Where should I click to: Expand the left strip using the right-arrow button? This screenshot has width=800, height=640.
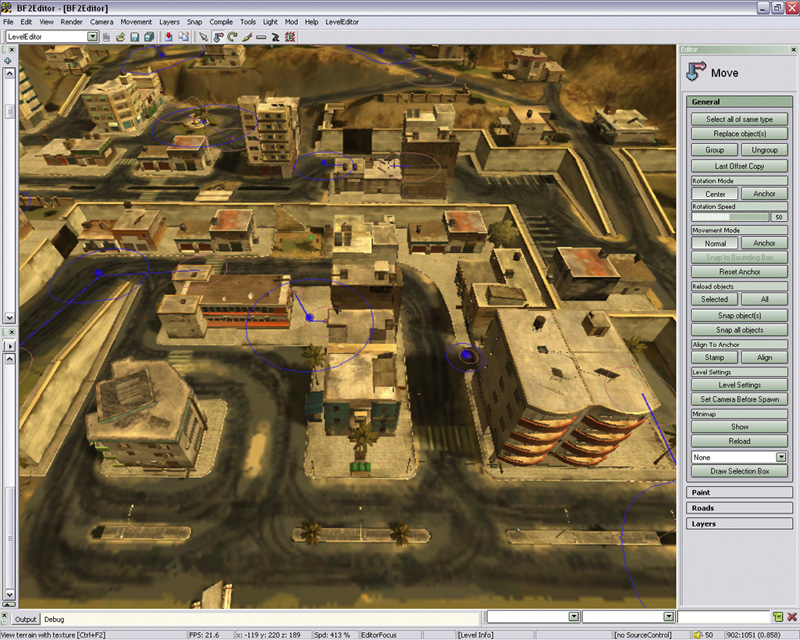[x=10, y=346]
